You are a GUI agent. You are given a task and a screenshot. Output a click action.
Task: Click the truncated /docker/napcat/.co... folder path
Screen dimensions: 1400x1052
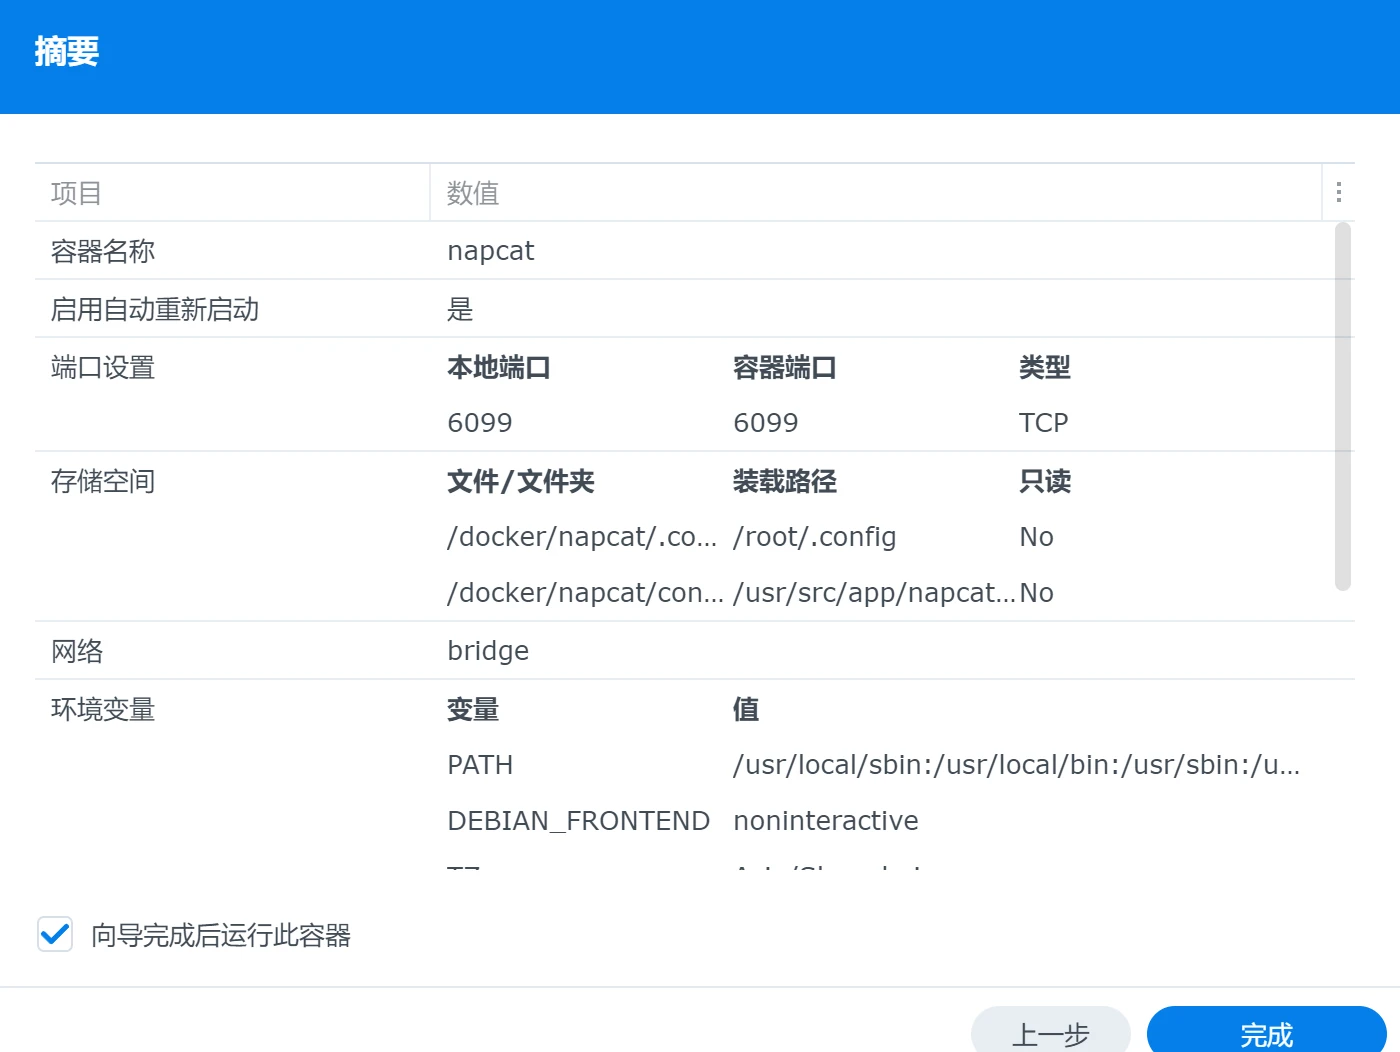582,537
